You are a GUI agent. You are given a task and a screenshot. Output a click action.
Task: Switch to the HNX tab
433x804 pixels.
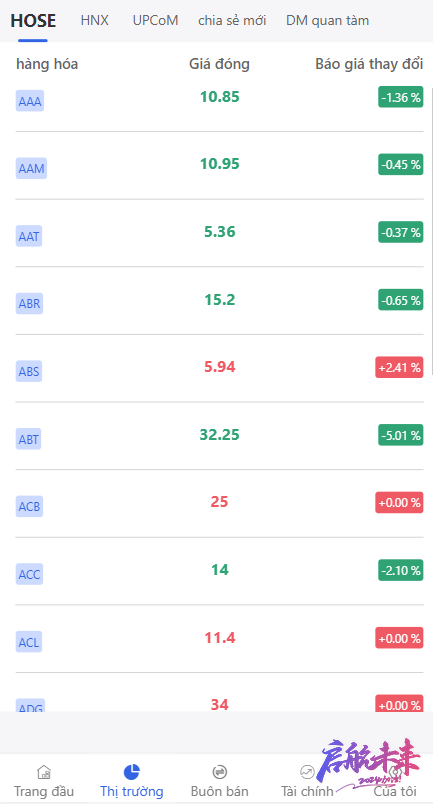[94, 21]
